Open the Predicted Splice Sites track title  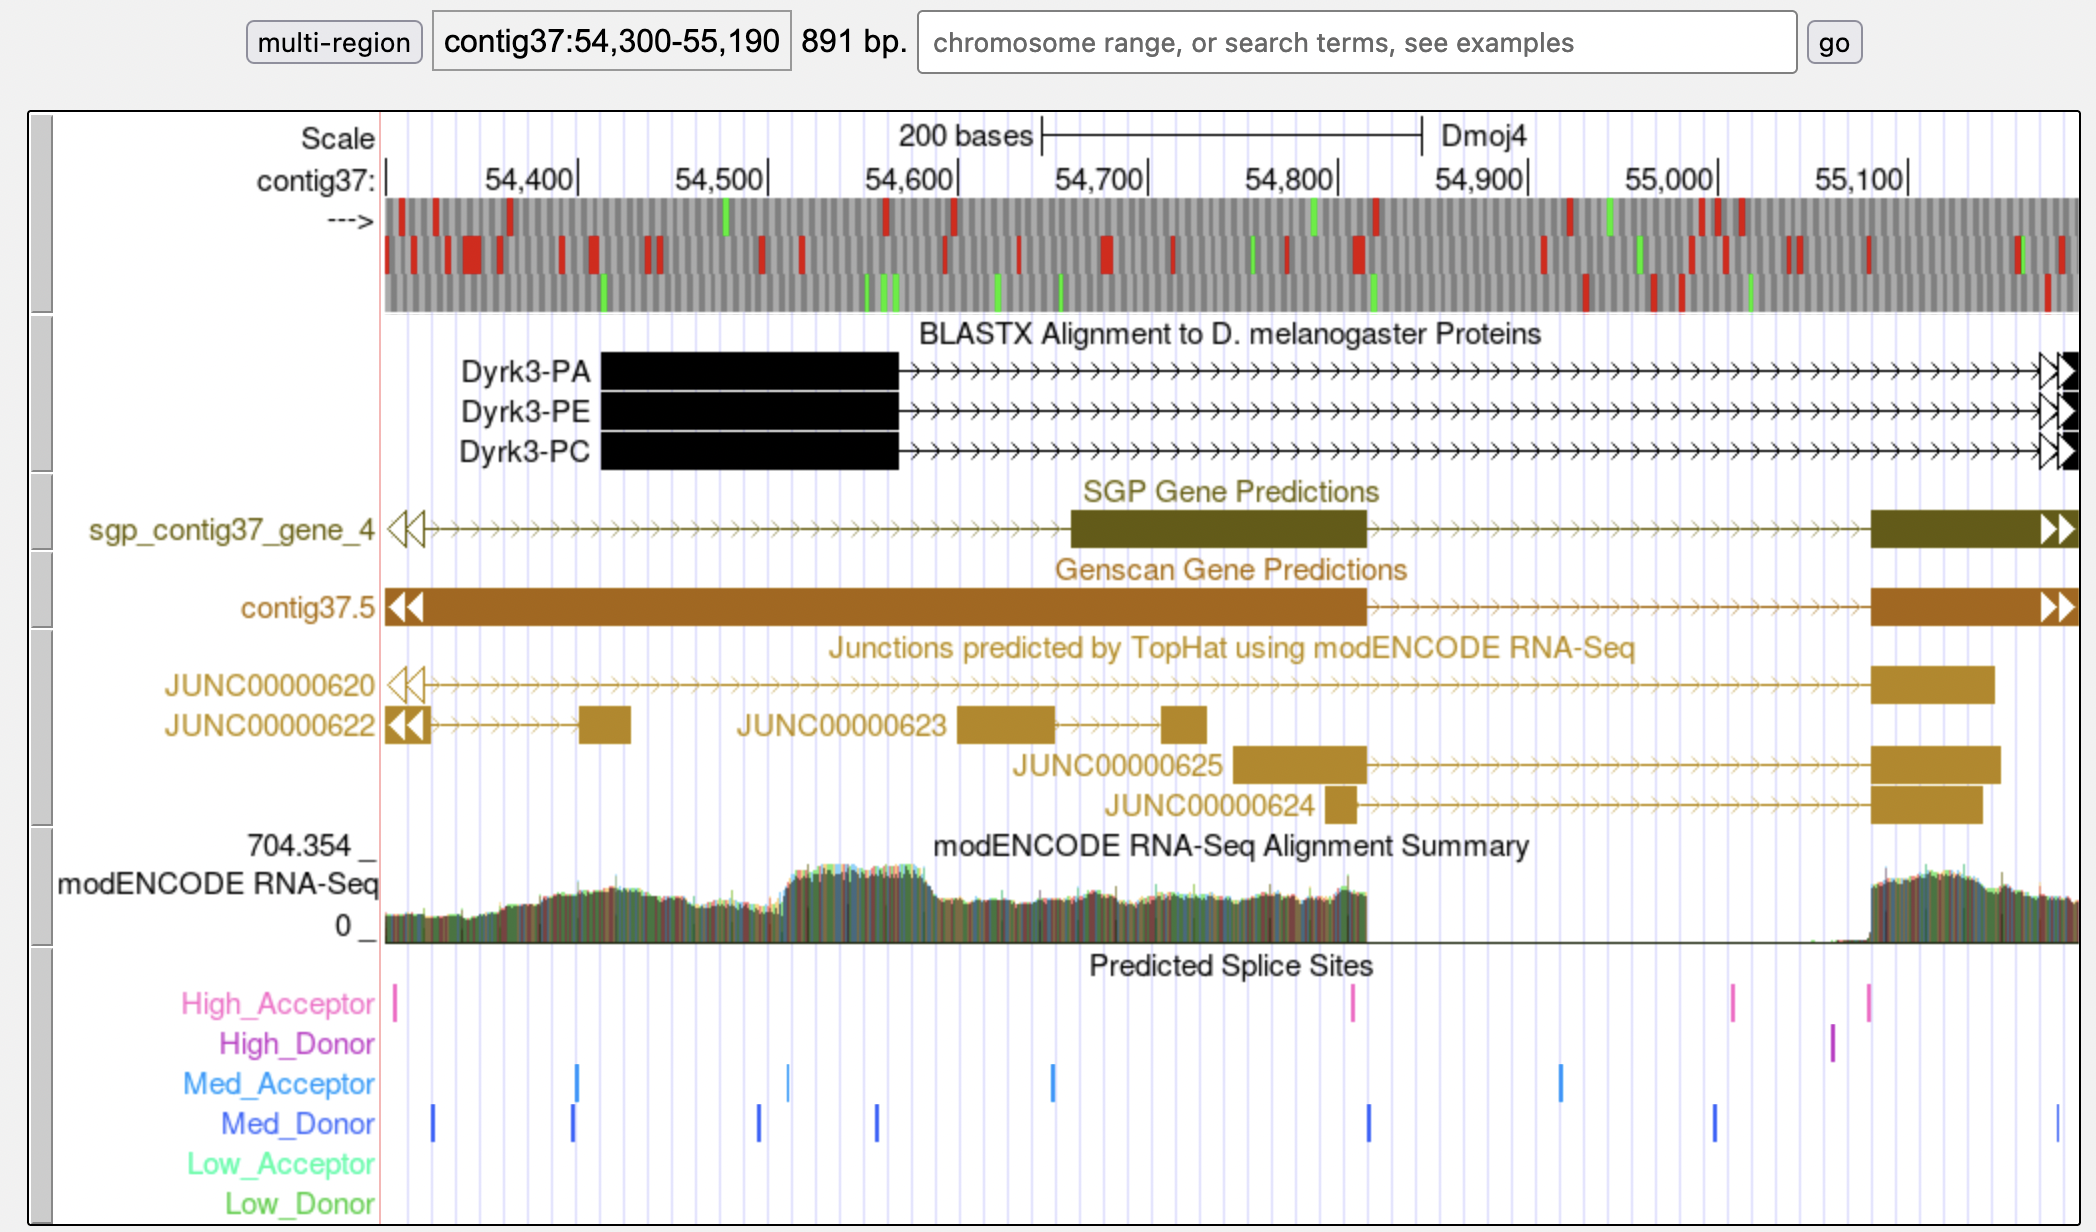pyautogui.click(x=1230, y=965)
